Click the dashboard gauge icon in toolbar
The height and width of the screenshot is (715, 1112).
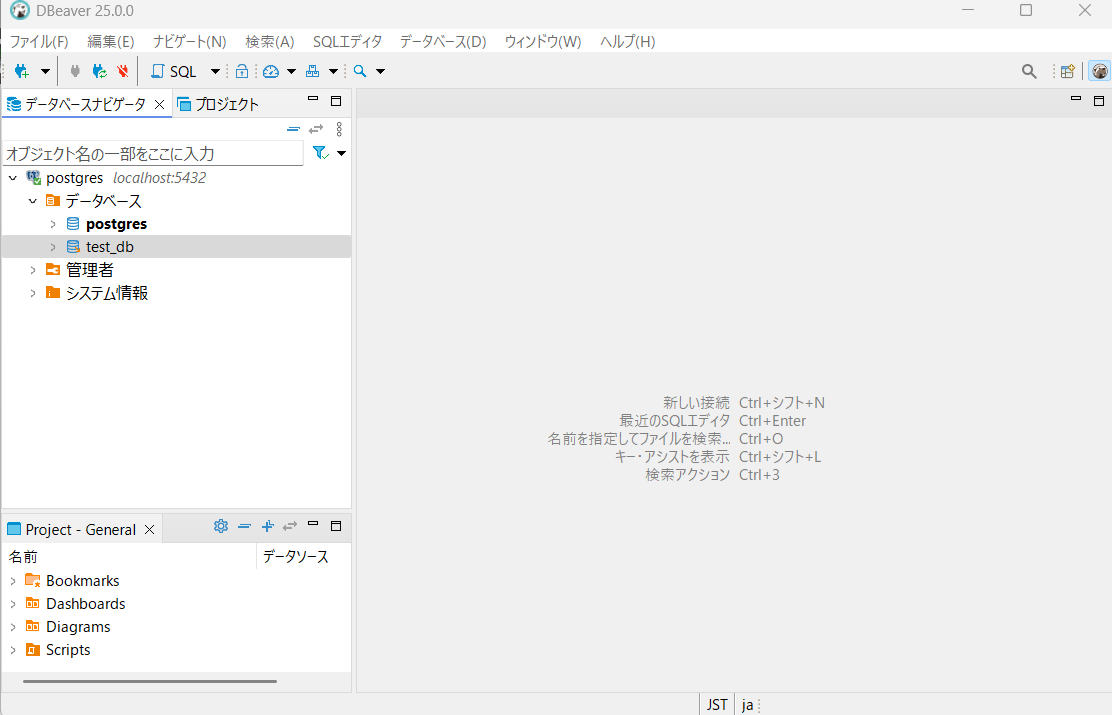(x=271, y=71)
